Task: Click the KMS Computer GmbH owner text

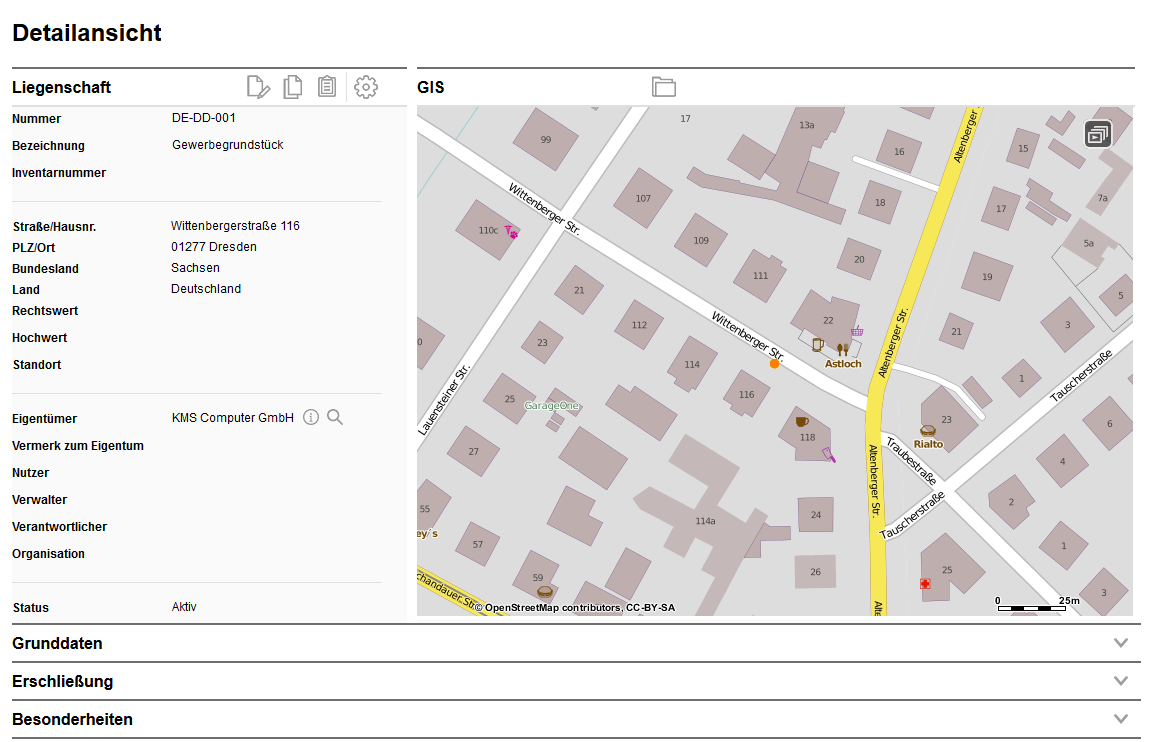Action: coord(232,418)
